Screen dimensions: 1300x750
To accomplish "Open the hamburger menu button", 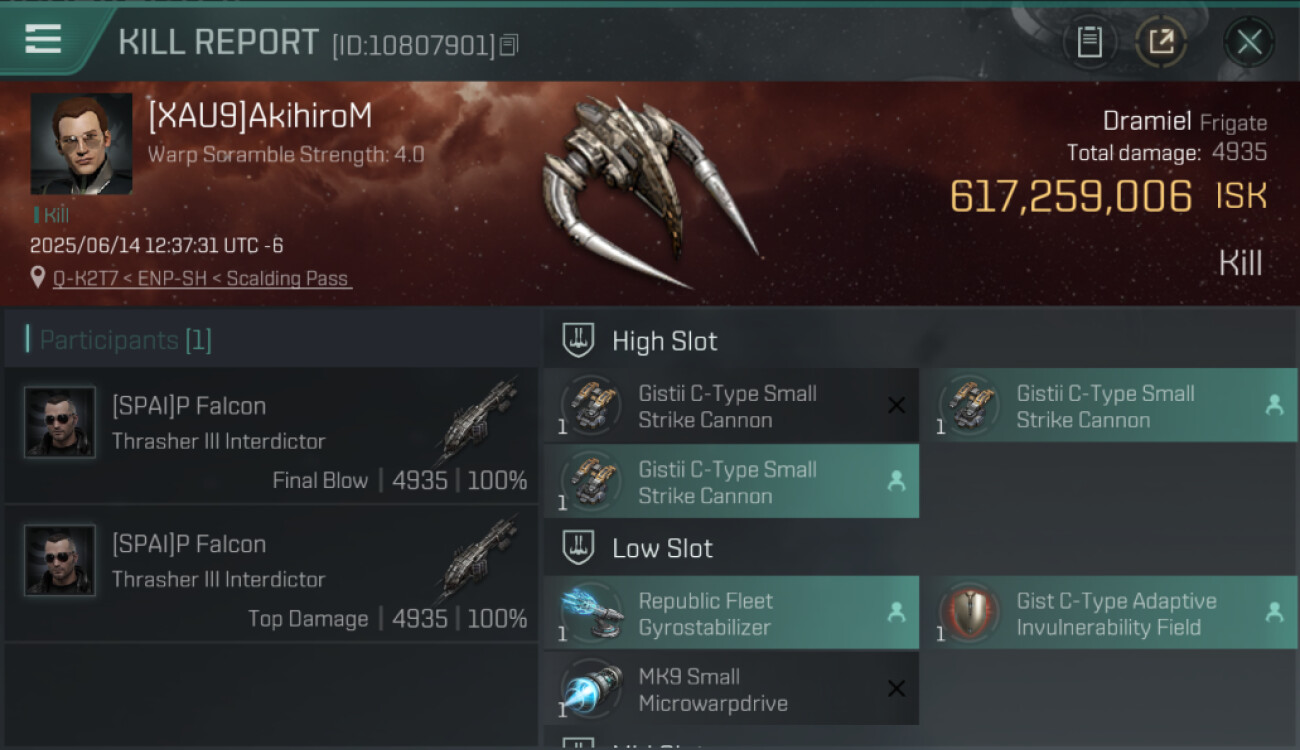I will (43, 40).
